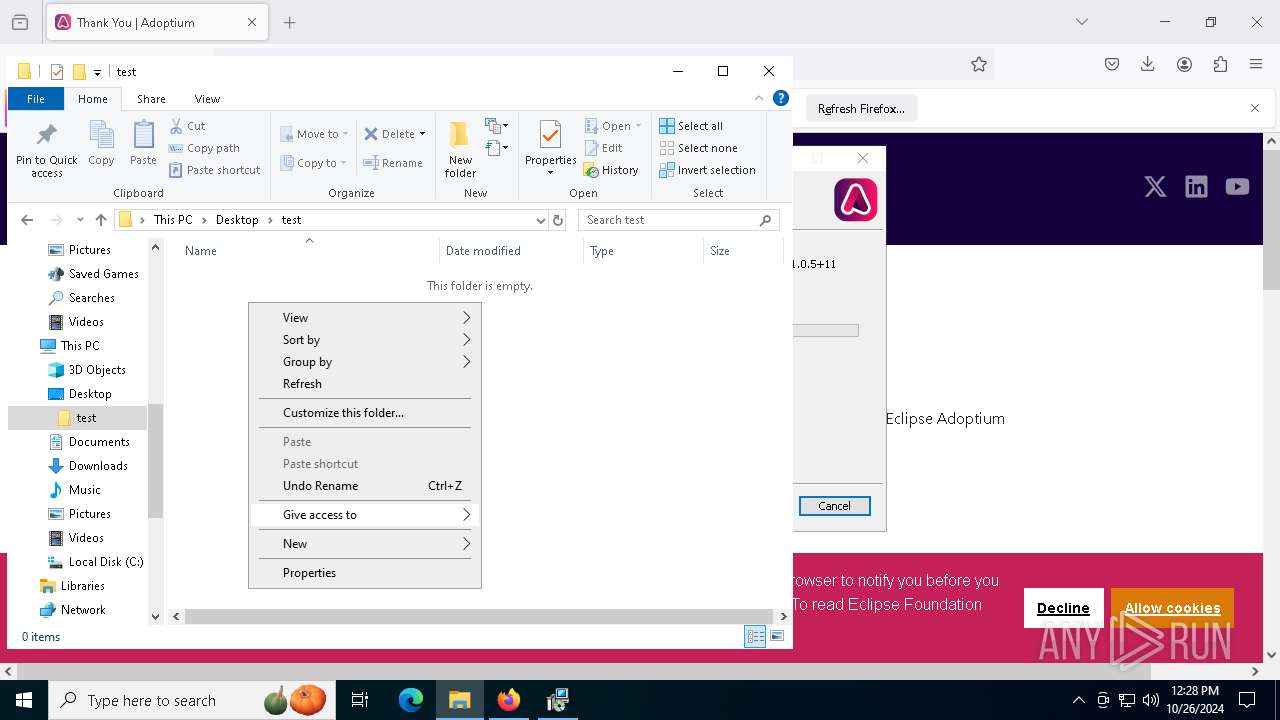Open Adoptium X social icon
The height and width of the screenshot is (720, 1280).
click(x=1155, y=187)
